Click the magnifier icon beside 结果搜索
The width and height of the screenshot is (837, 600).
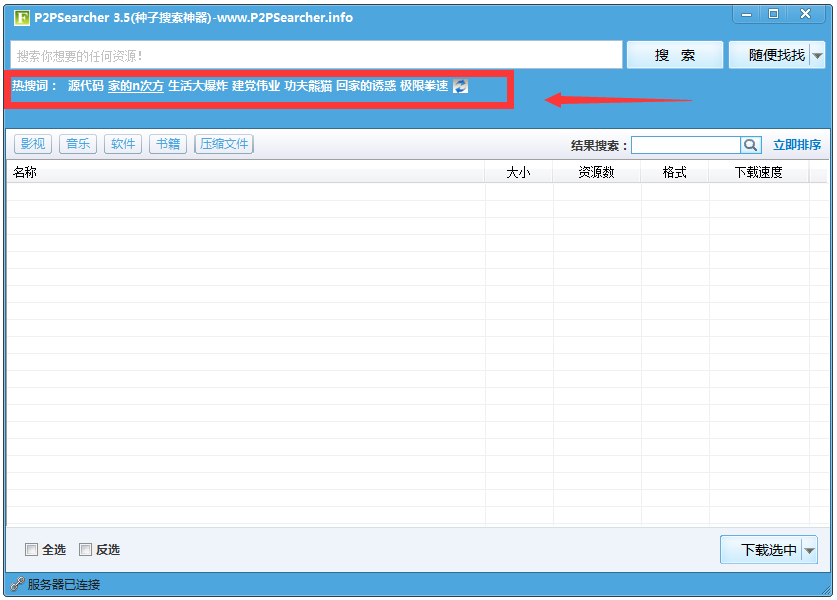pyautogui.click(x=751, y=145)
